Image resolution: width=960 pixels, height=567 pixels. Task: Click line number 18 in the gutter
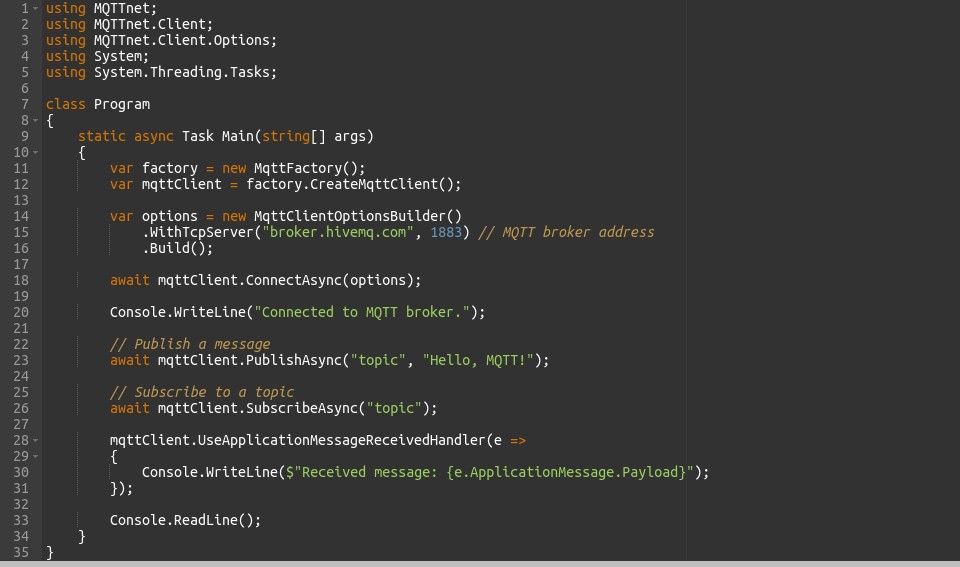pyautogui.click(x=21, y=280)
